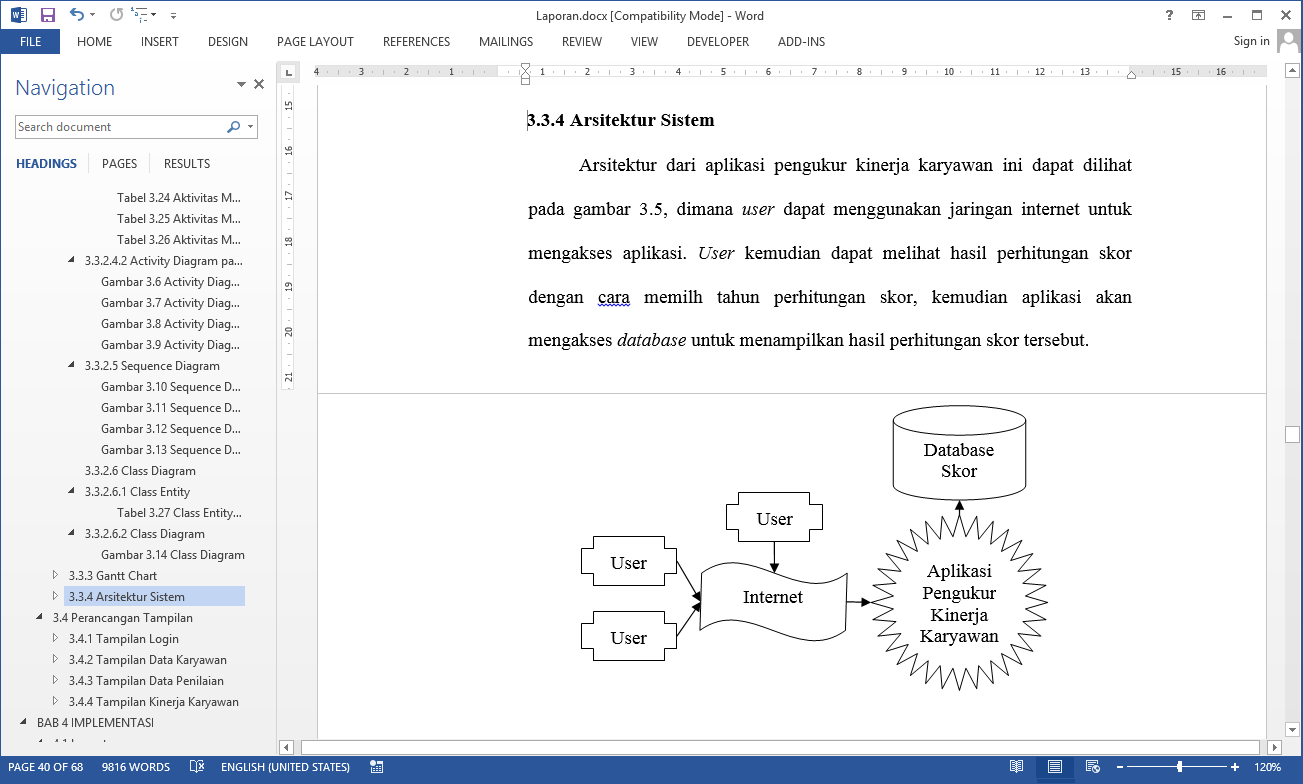Image resolution: width=1303 pixels, height=784 pixels.
Task: Collapse the 3.3.2.5 Sequence Diagram heading
Action: [71, 365]
